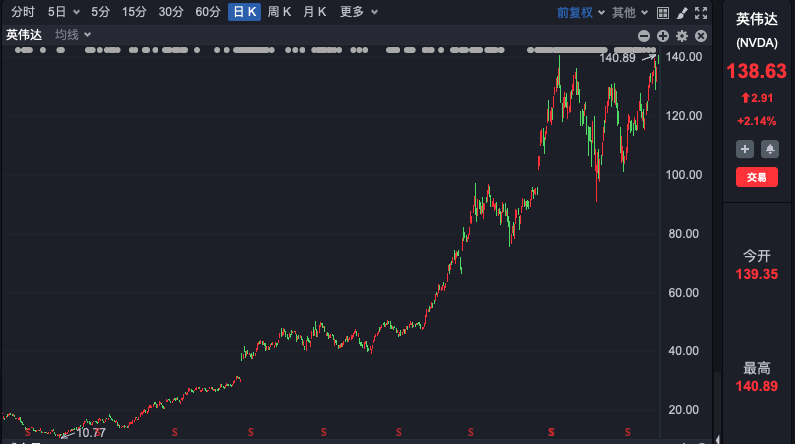Enter fullscreen chart mode

700,13
